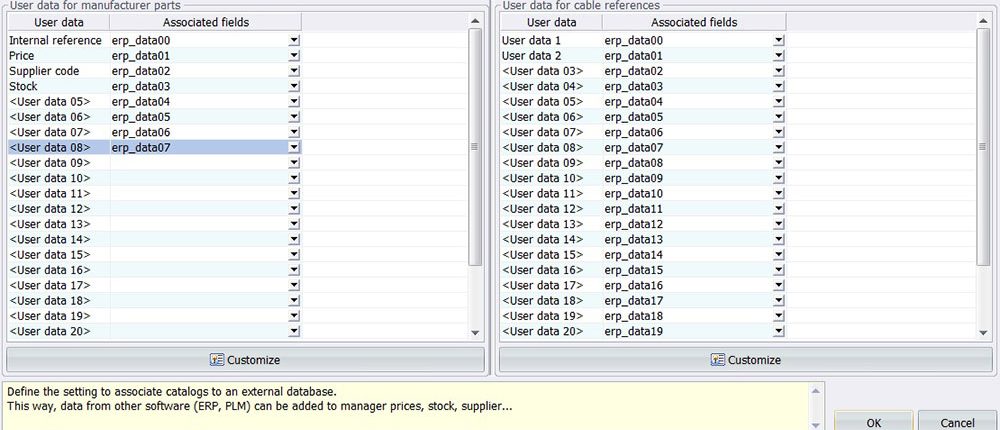Click Customize button under cable references
This screenshot has width=1000, height=430.
[x=746, y=360]
